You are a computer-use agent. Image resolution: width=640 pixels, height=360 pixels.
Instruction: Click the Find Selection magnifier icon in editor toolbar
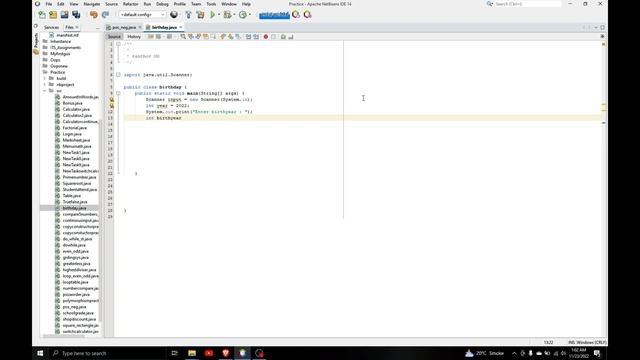coord(183,37)
